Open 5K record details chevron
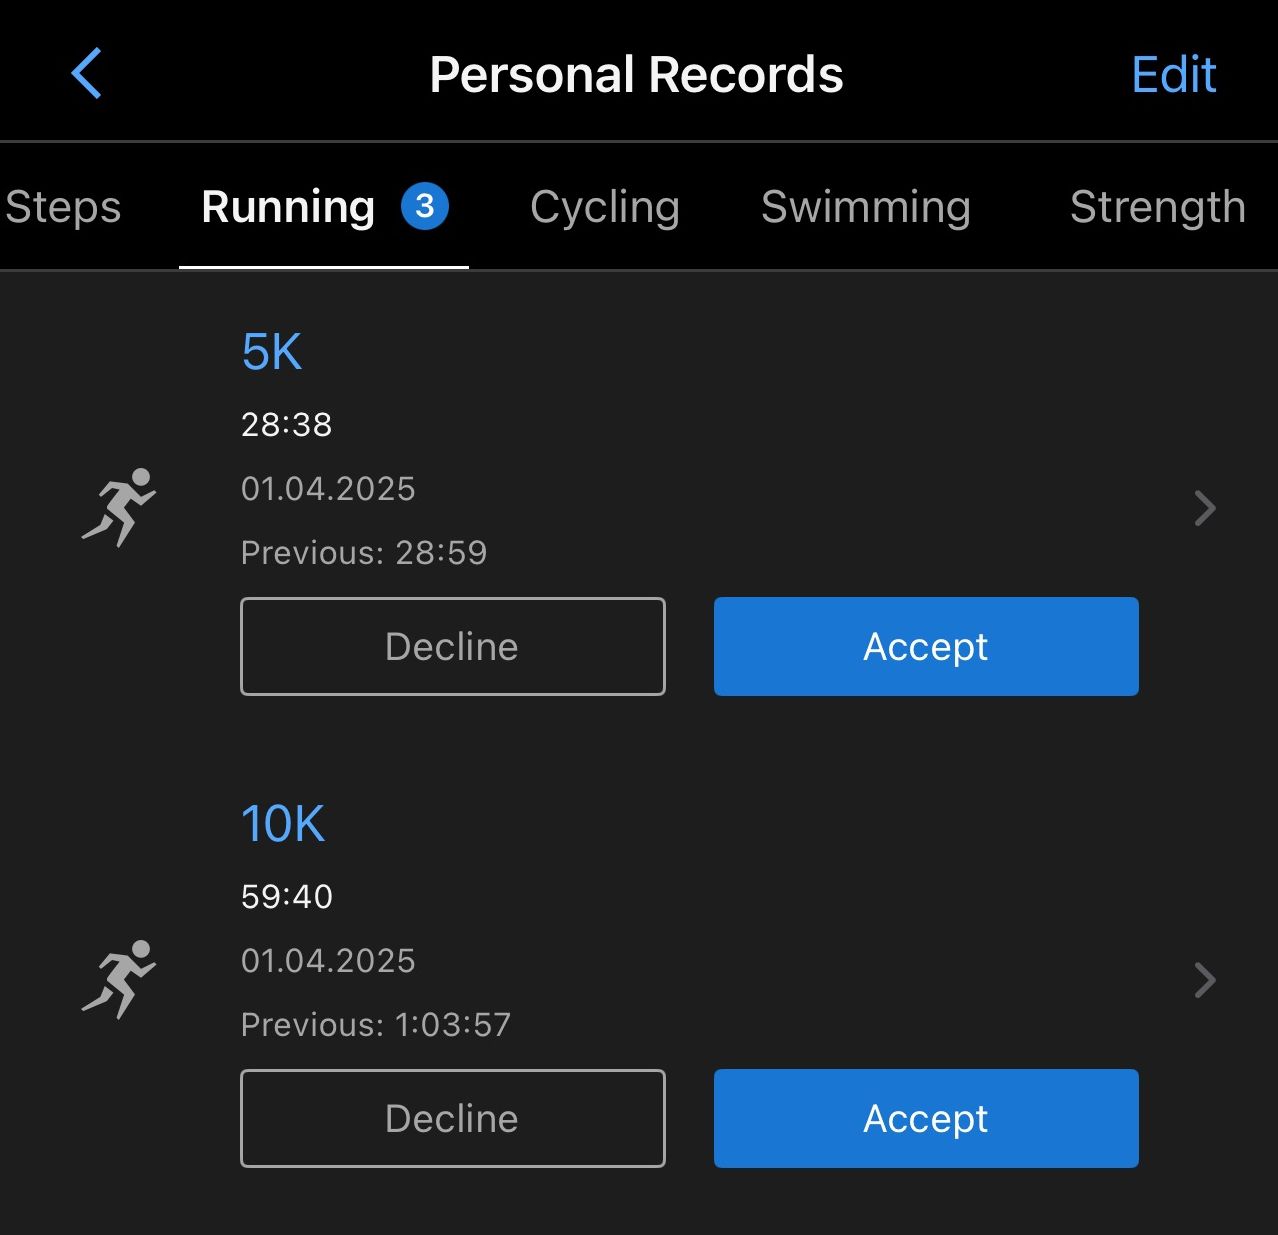This screenshot has height=1235, width=1278. click(x=1204, y=508)
